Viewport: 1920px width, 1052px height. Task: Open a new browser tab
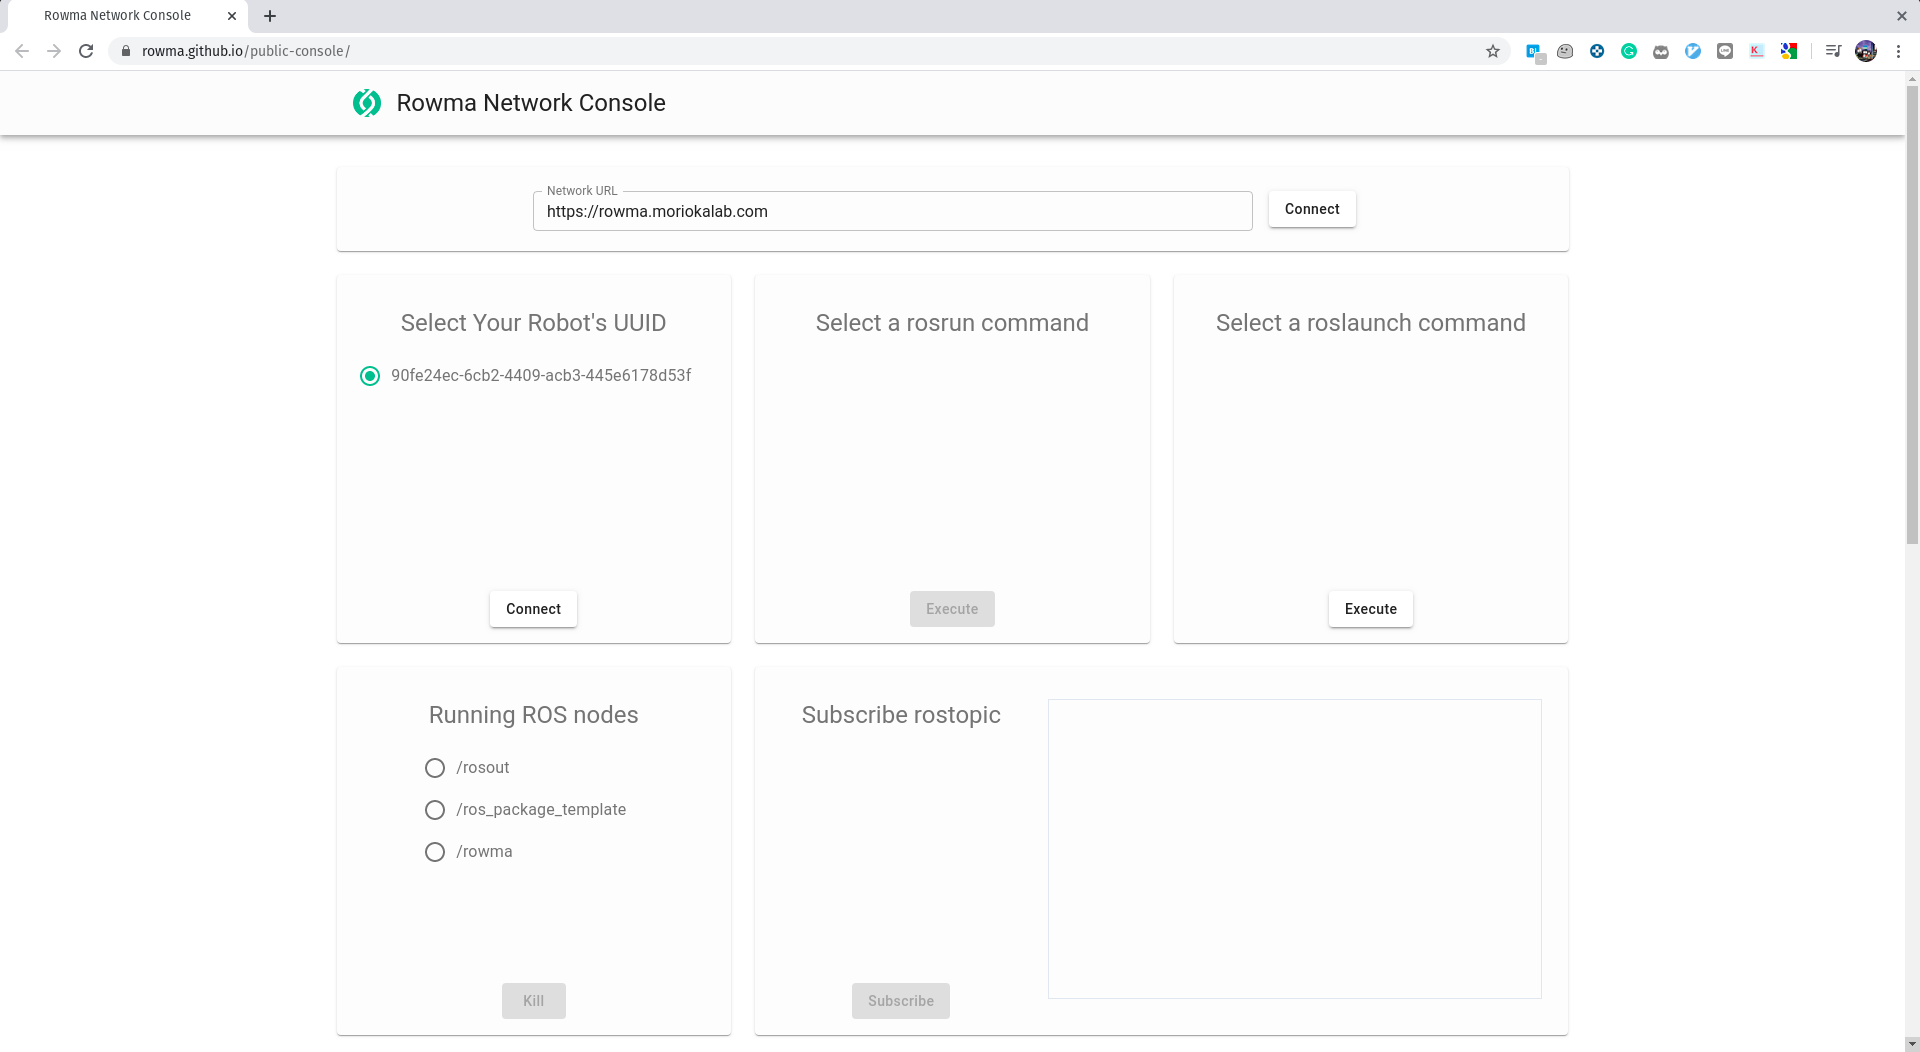(270, 16)
